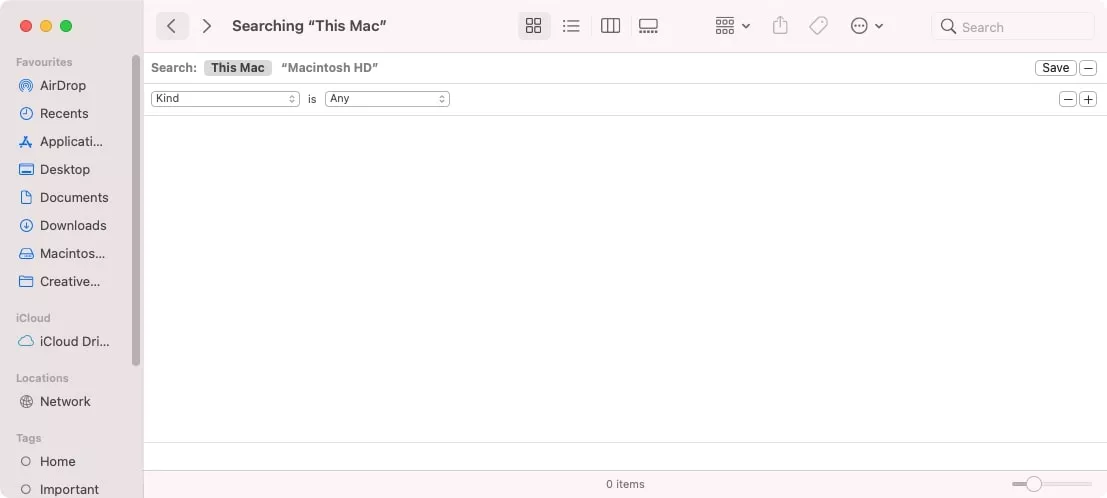Switch to column view
Screen dimensions: 1107x498
tap(610, 26)
